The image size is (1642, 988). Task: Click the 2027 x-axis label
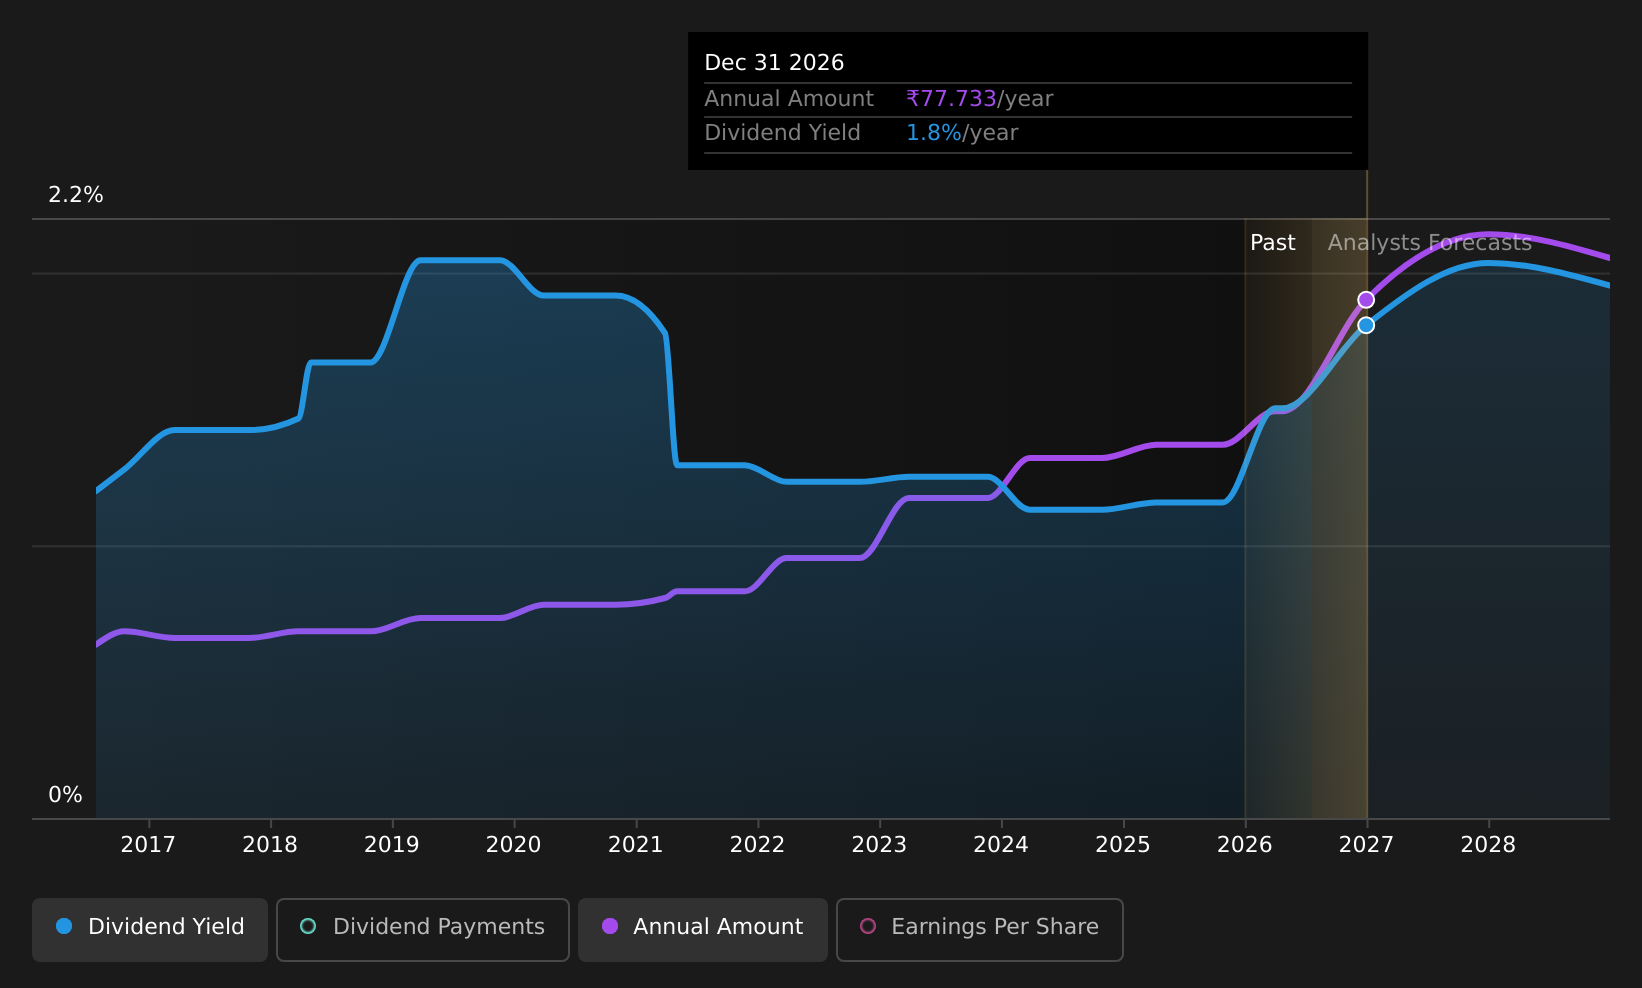pos(1367,845)
